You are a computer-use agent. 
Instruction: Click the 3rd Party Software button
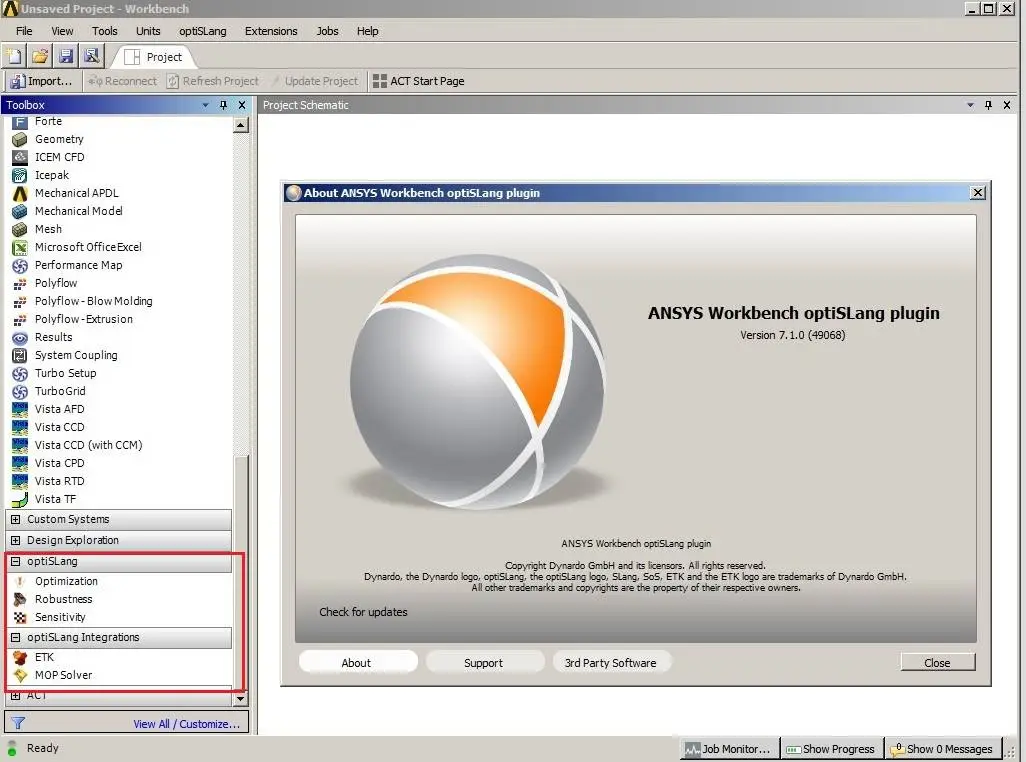coord(611,663)
